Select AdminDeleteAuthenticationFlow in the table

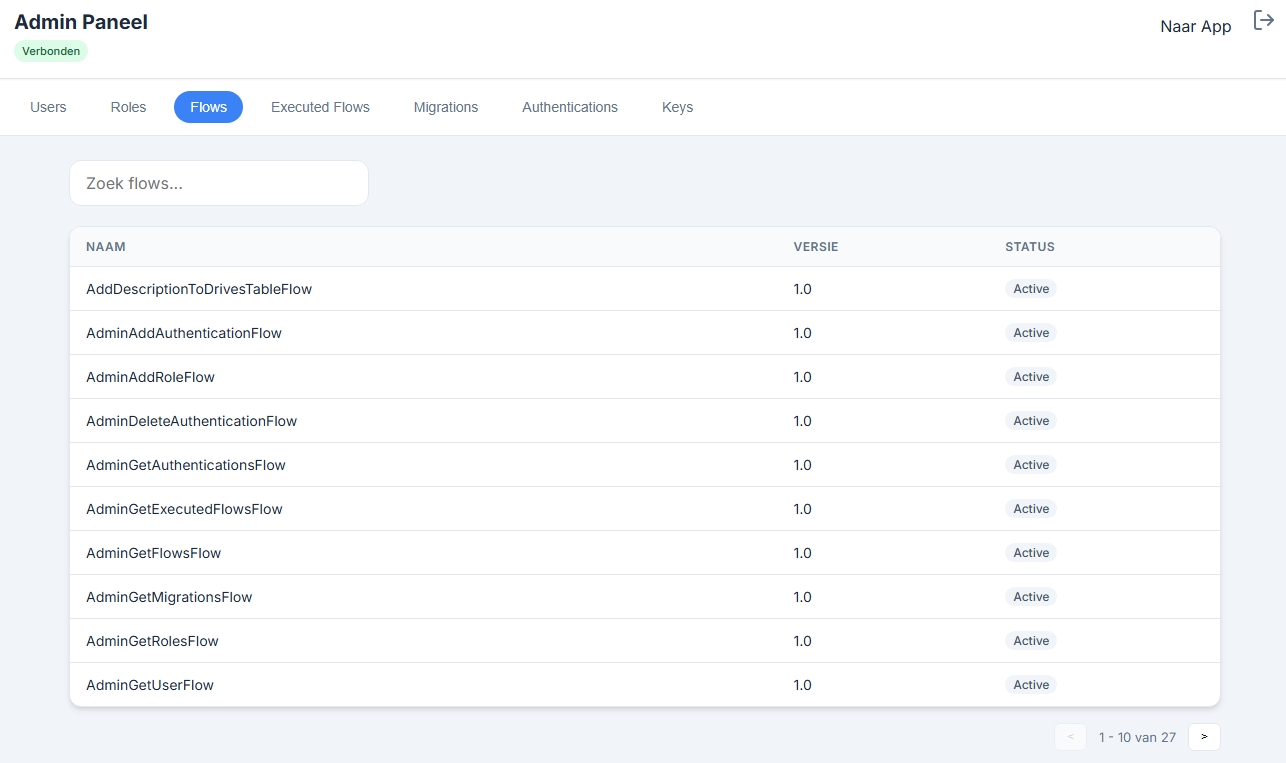coord(191,421)
